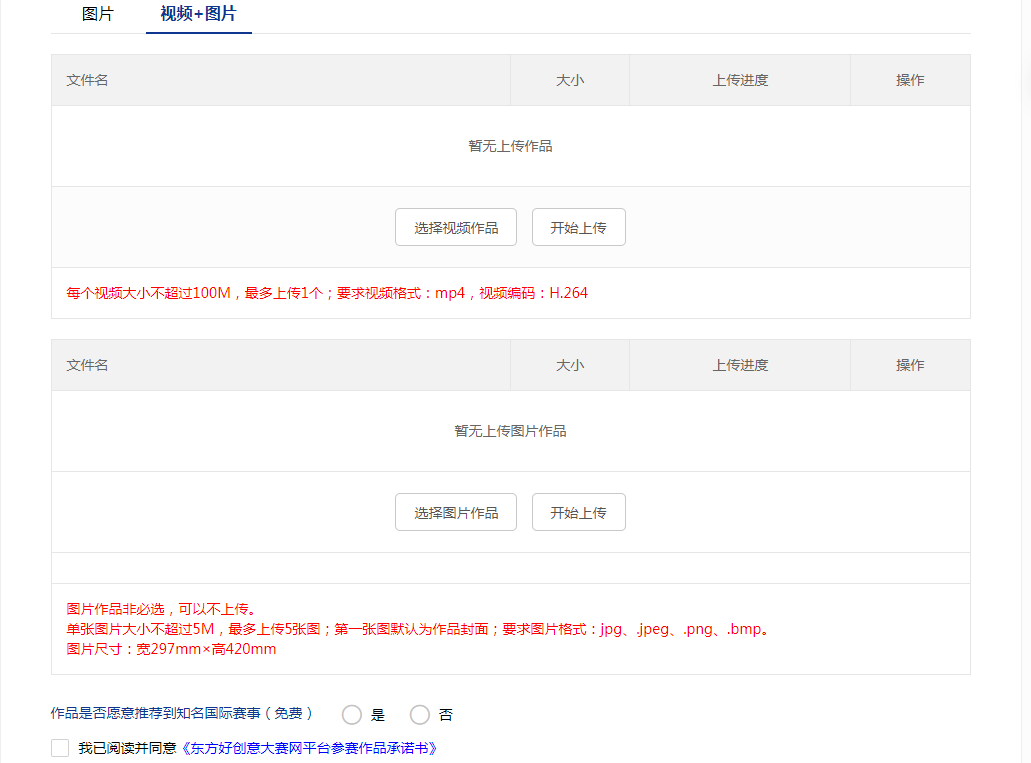
Task: Click 操作 header in video table
Action: click(x=910, y=80)
